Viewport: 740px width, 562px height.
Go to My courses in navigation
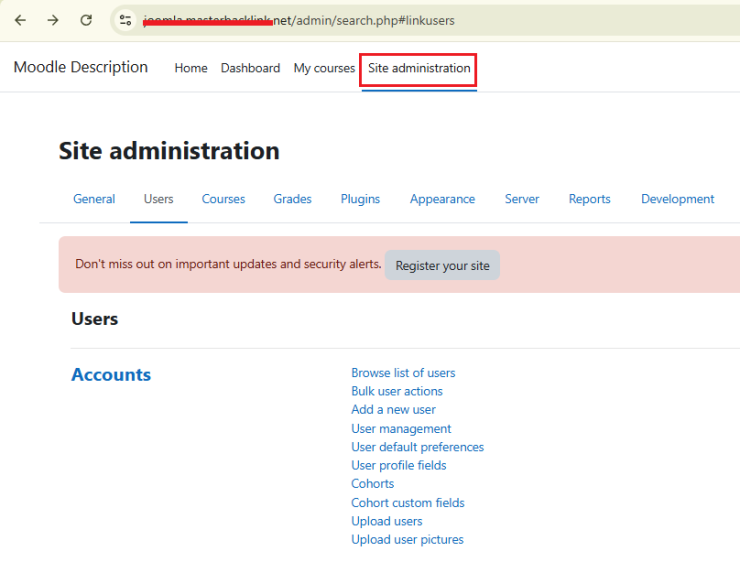(324, 68)
